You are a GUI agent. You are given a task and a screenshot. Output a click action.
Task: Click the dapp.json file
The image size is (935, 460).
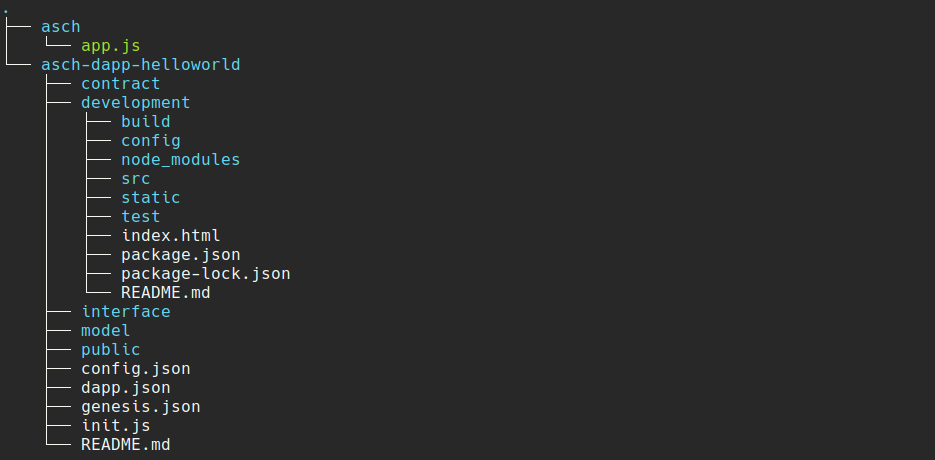pos(126,388)
